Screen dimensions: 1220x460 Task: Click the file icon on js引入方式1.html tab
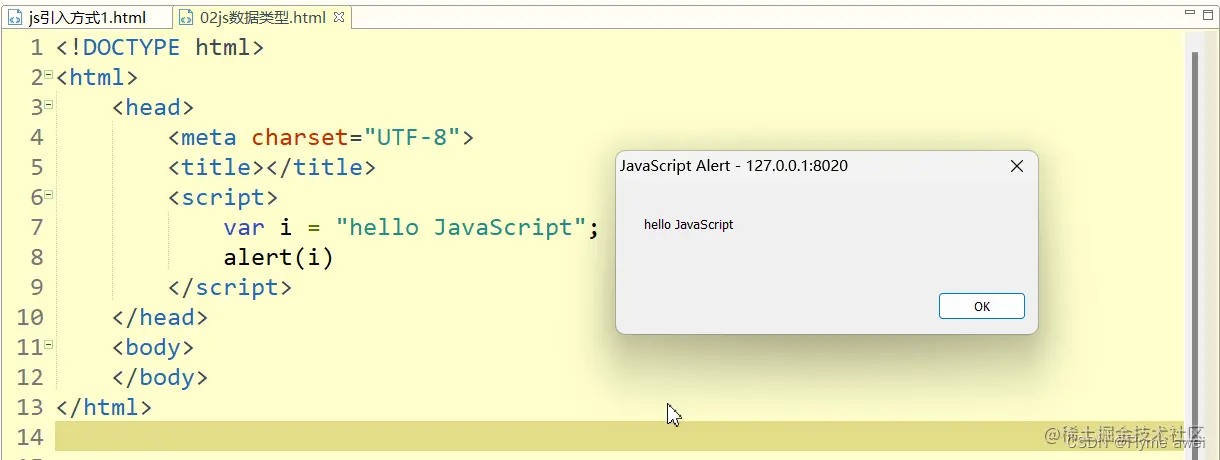15,18
